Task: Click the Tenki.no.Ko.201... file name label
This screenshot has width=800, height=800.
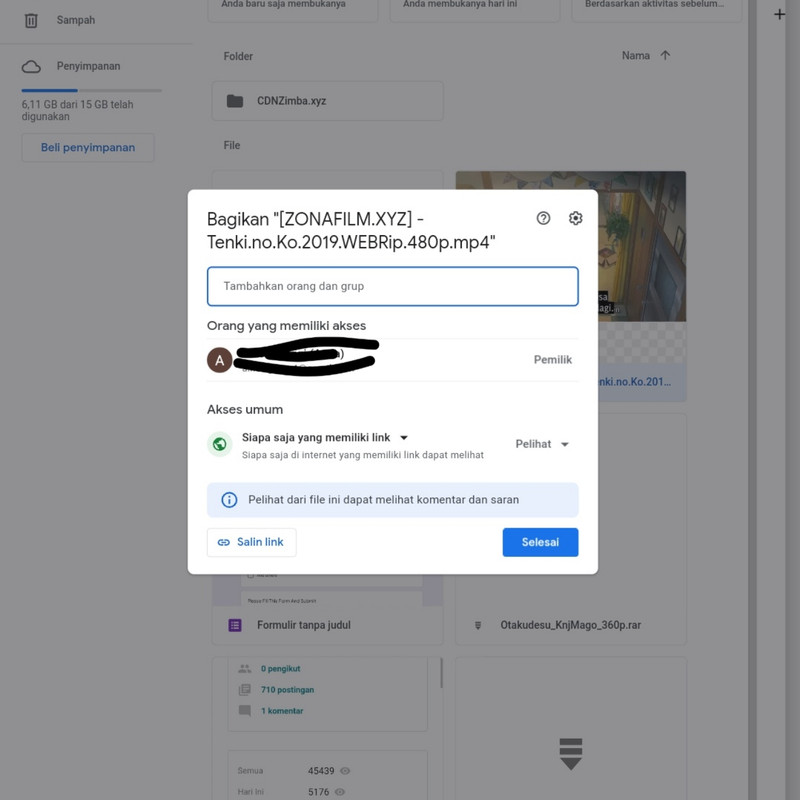Action: pyautogui.click(x=635, y=382)
